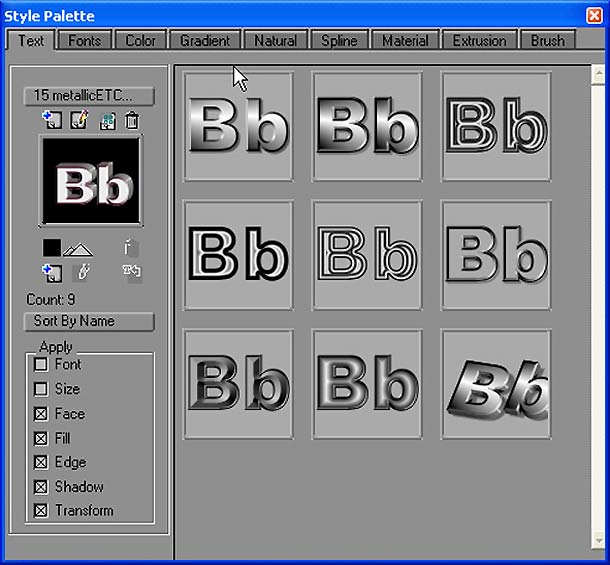
Task: Click the add icon below the black swatch
Action: click(x=52, y=272)
